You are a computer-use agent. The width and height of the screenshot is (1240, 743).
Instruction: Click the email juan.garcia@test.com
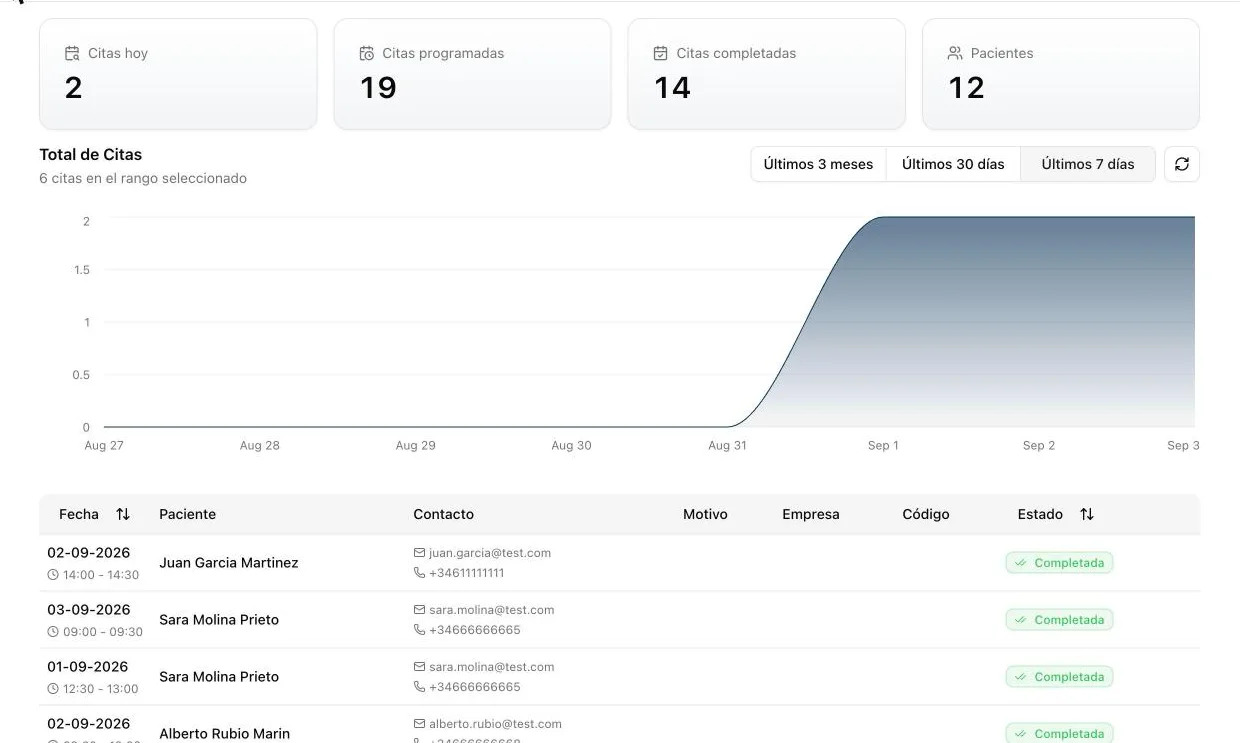pos(490,553)
